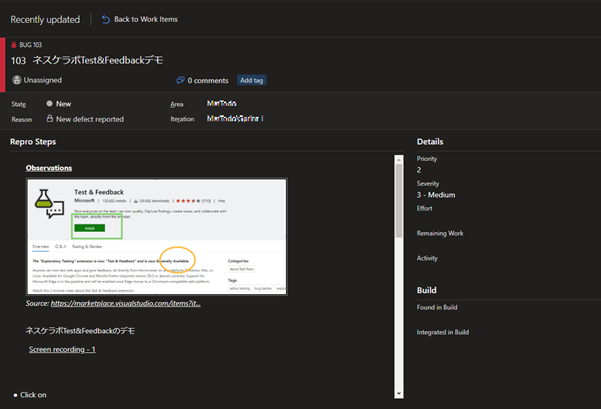Open the State dropdown showing New
Screen dimensions: 601x409
click(x=64, y=104)
